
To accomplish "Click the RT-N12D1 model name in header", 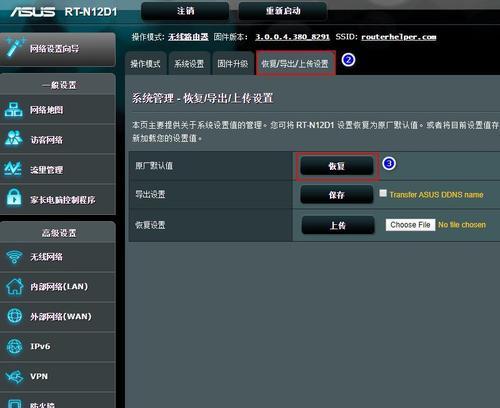I will coord(91,12).
